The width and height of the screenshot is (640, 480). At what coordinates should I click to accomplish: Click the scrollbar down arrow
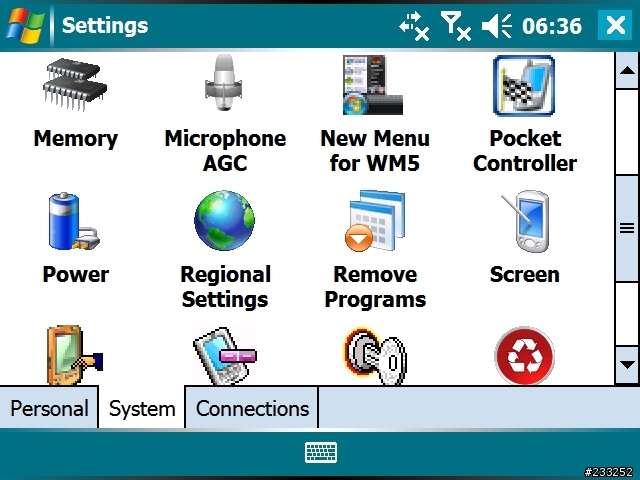pos(627,364)
